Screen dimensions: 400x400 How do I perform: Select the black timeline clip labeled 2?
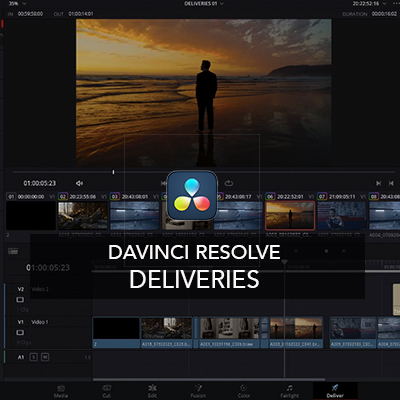pos(116,332)
